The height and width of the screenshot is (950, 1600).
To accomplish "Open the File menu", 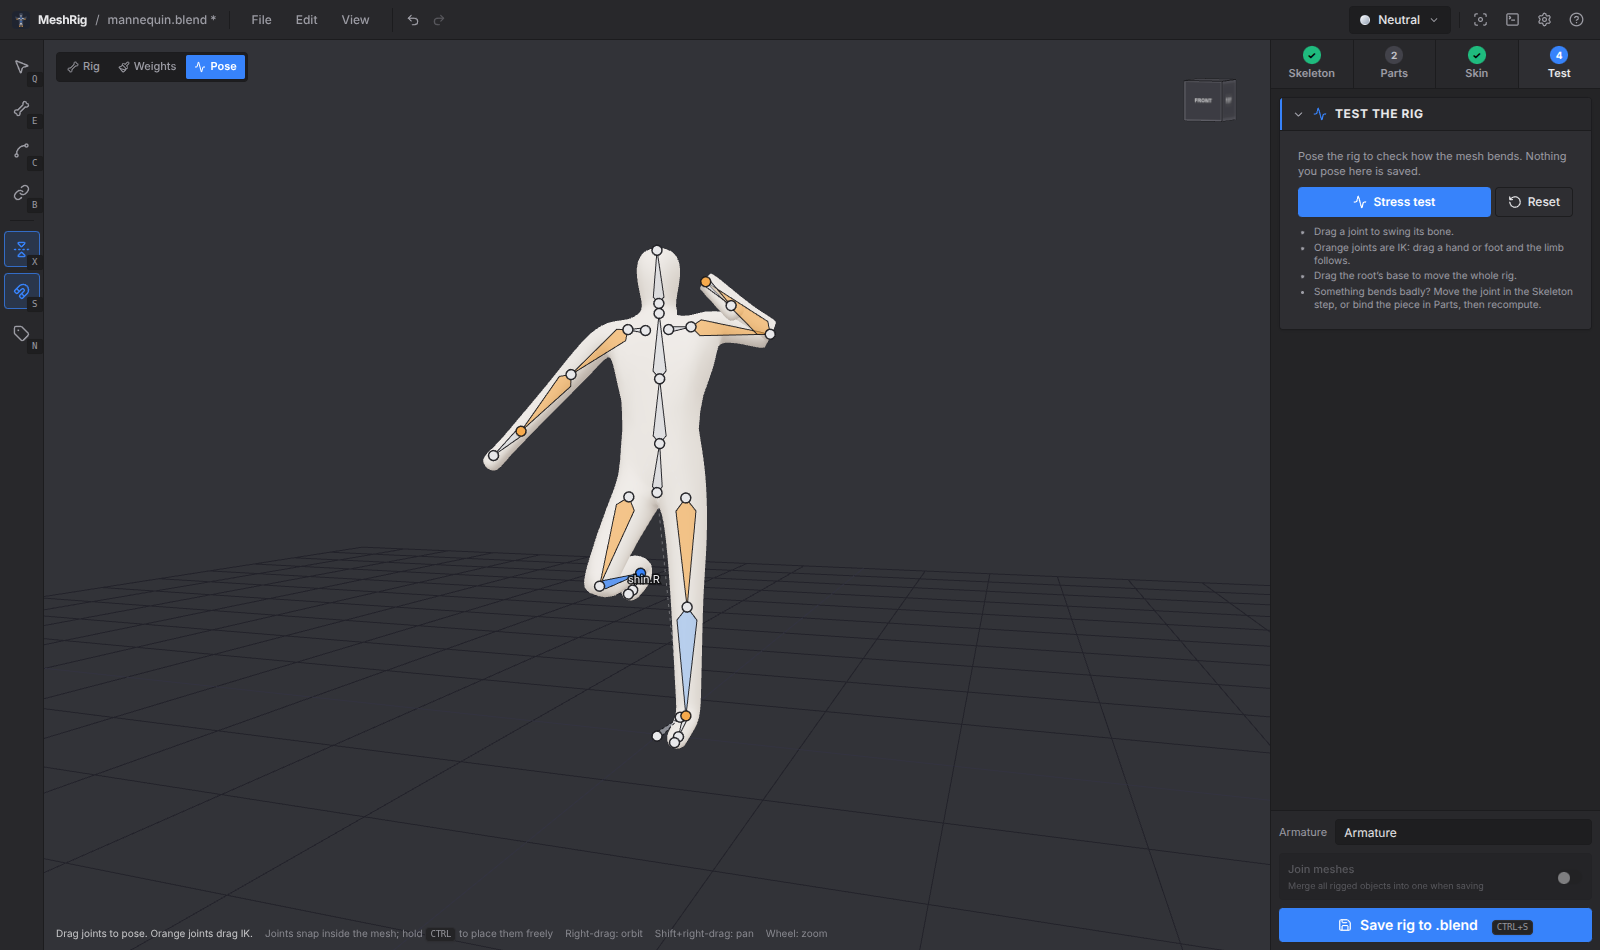I will (261, 20).
